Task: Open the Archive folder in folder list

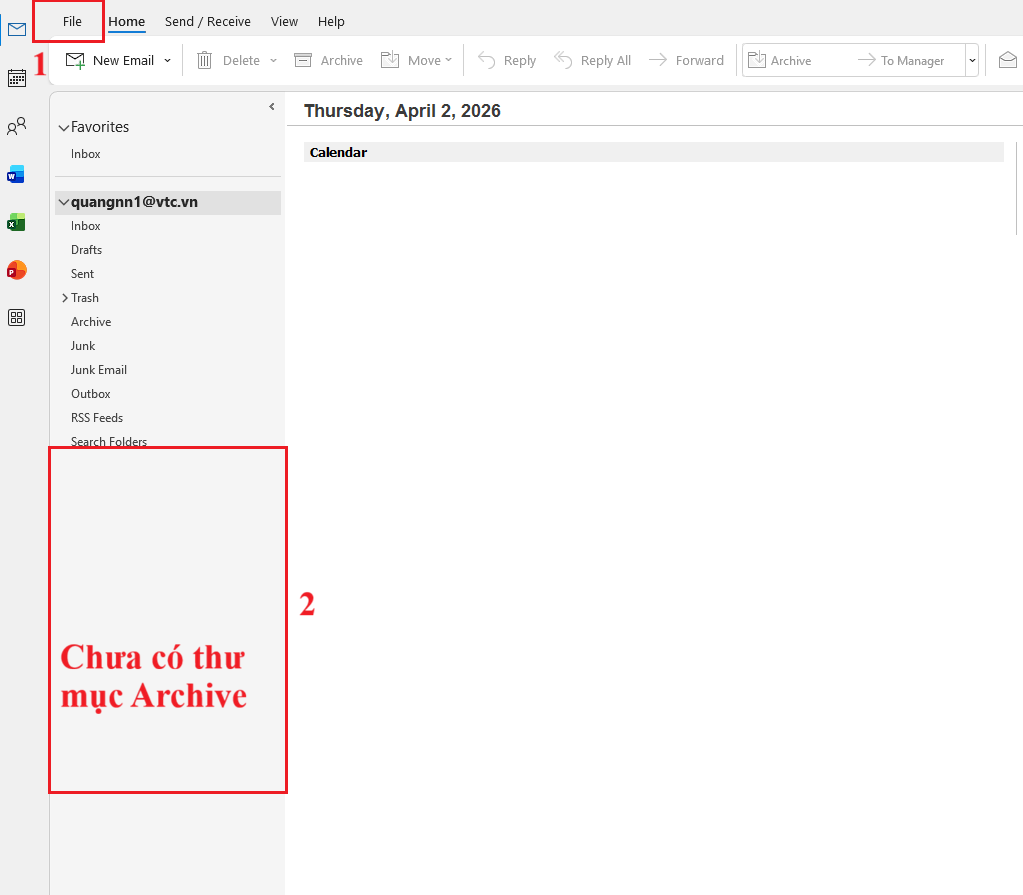Action: (x=91, y=322)
